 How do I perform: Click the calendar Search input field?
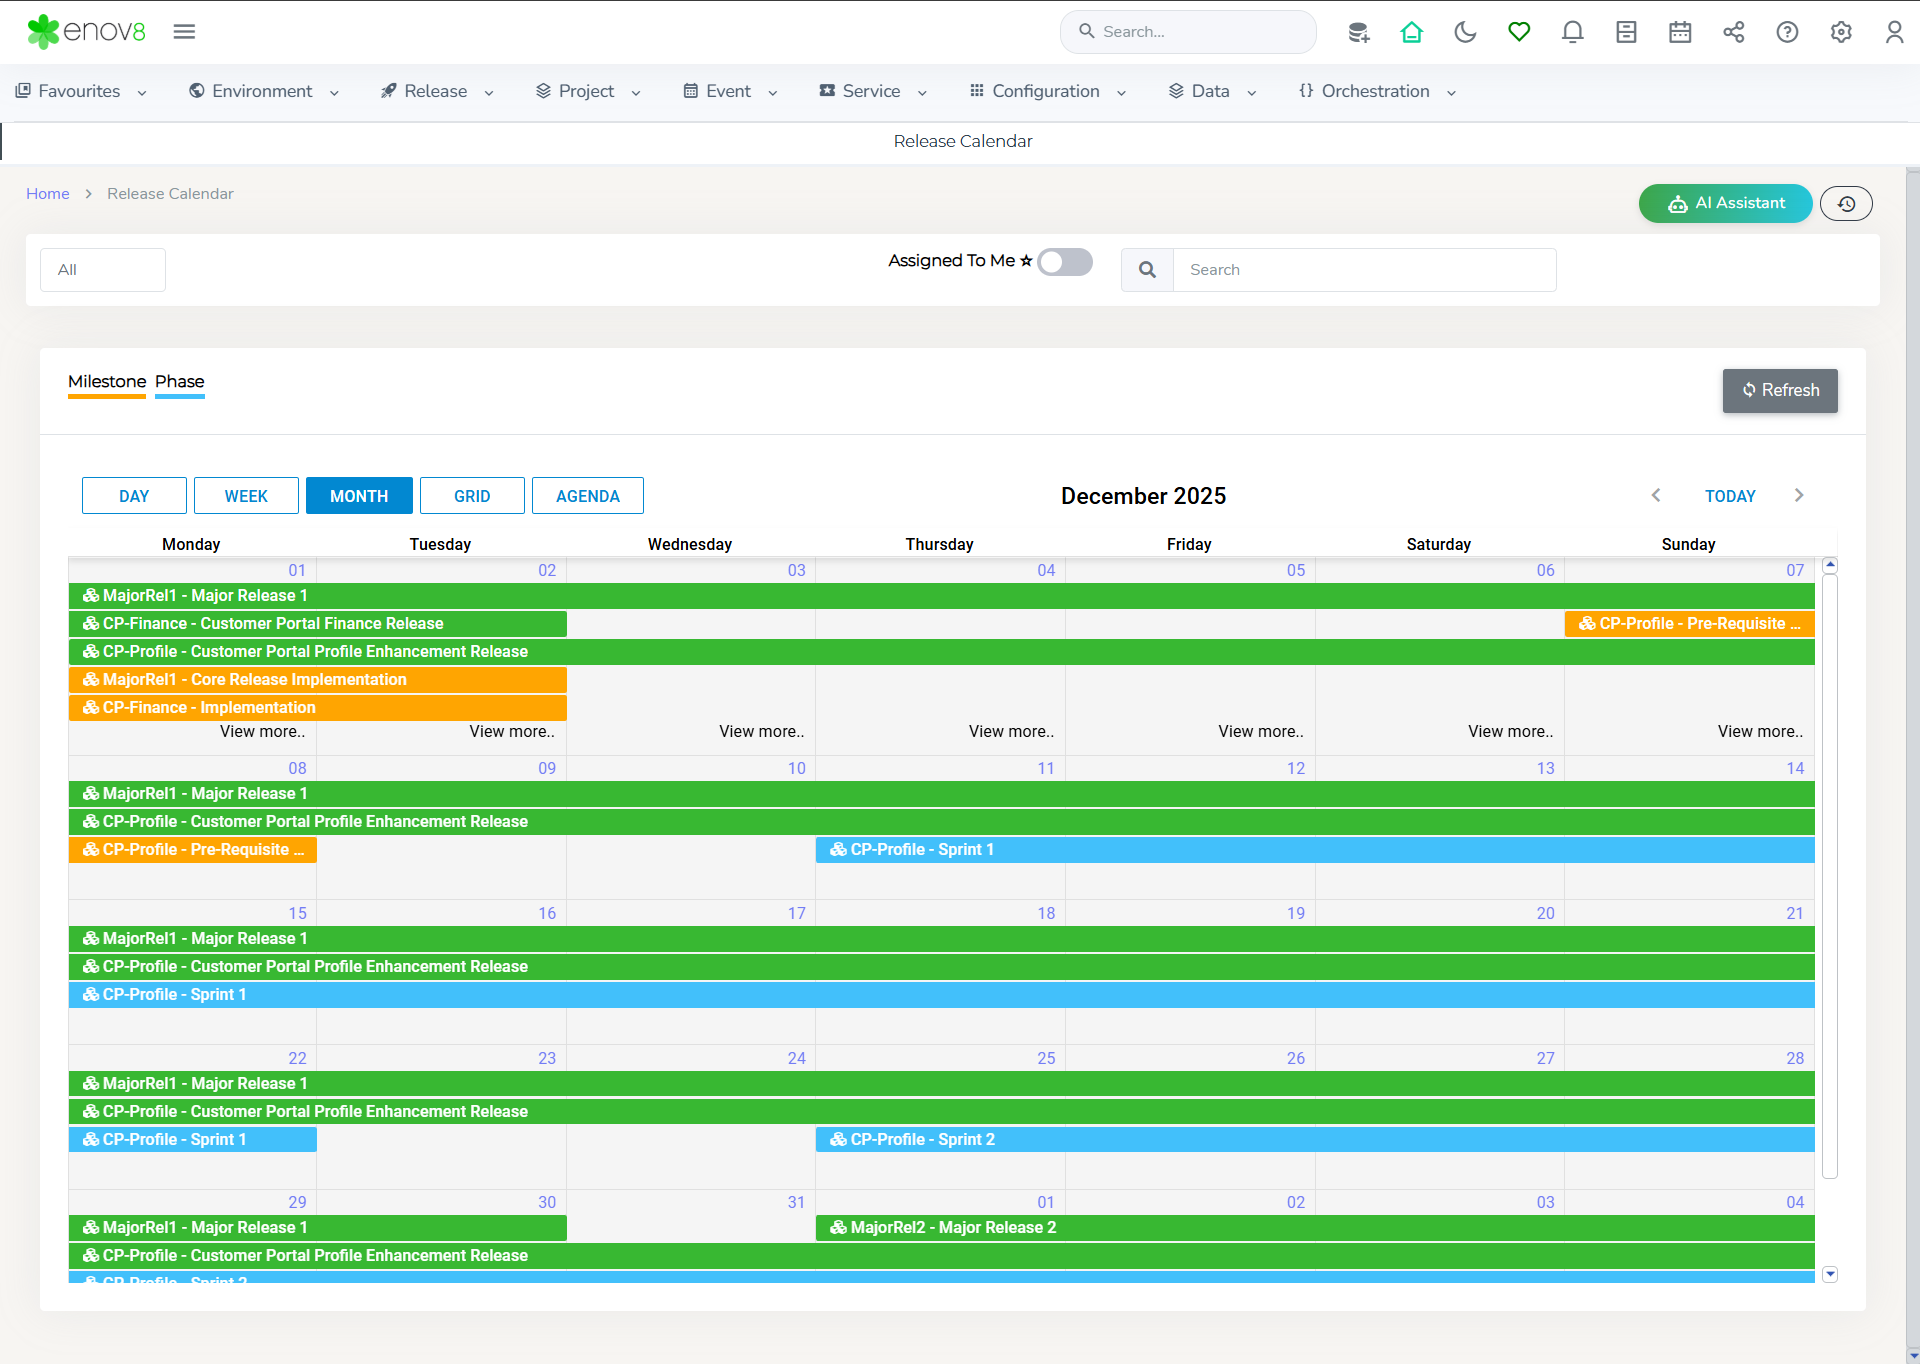coord(1364,270)
